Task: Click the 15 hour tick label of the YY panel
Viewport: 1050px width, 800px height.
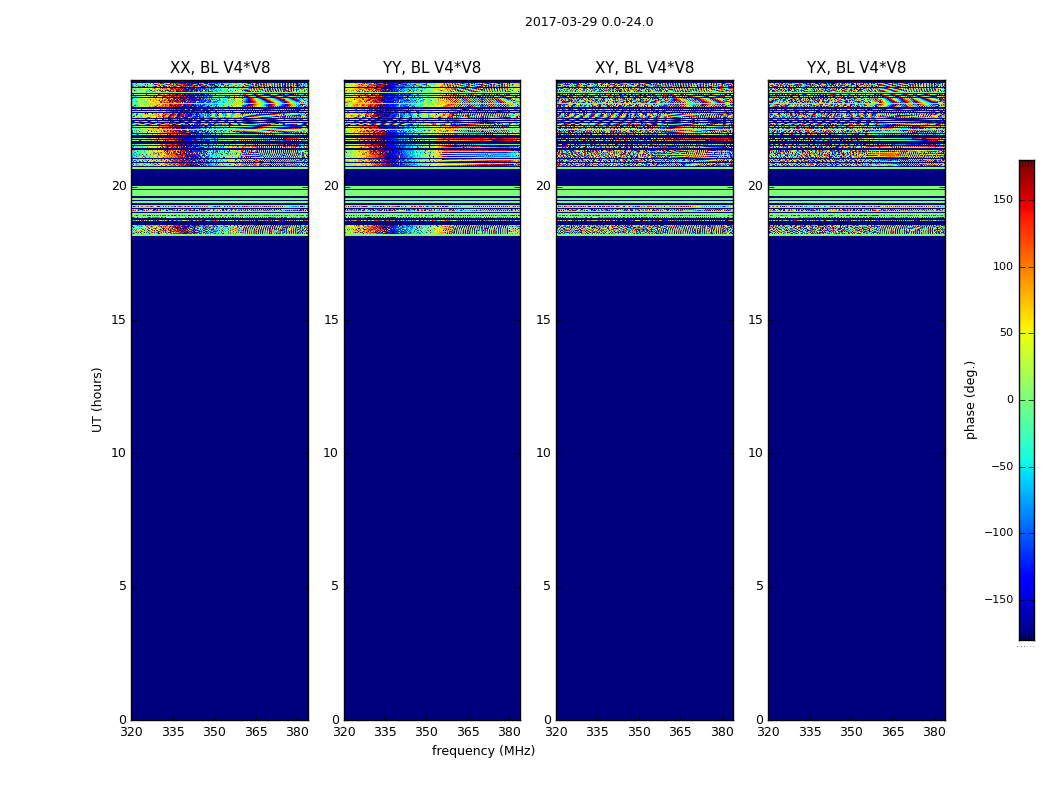Action: [x=331, y=320]
